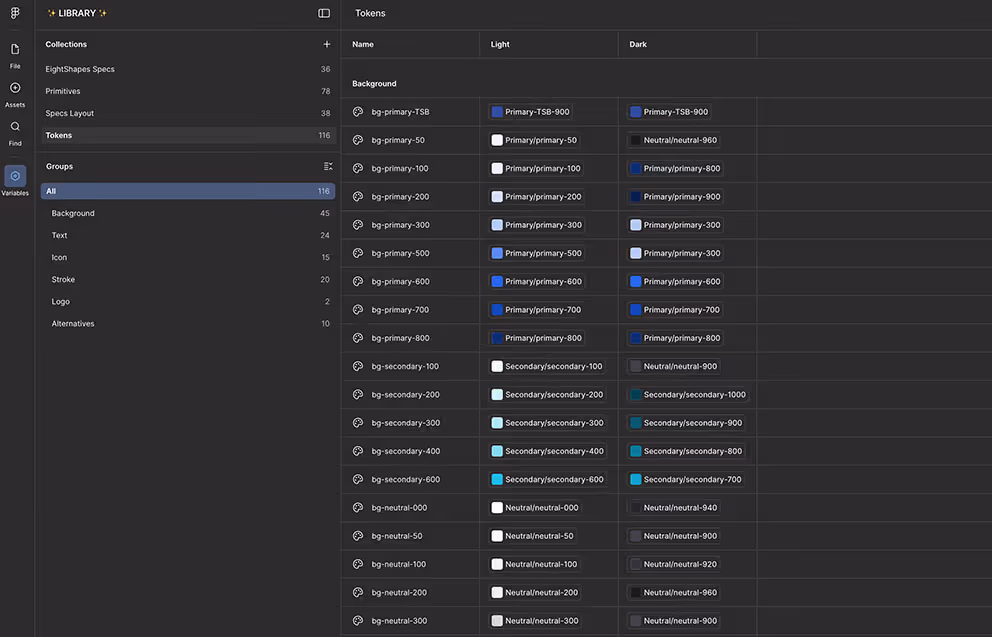The image size is (992, 637).
Task: Click palette icon for bg-neutral-300
Action: tap(358, 621)
